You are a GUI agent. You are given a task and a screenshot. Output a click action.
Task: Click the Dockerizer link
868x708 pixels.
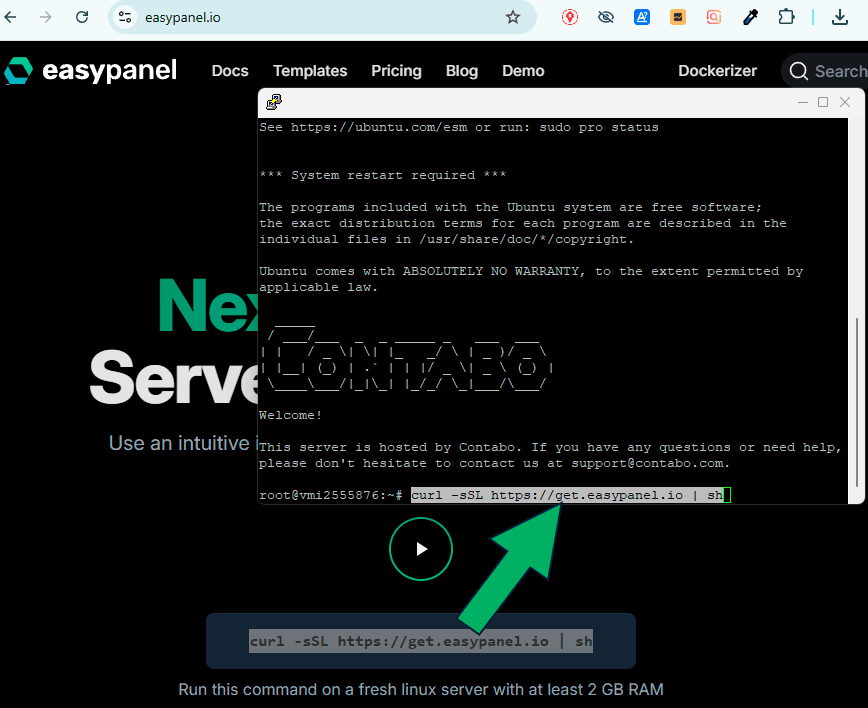tap(717, 71)
